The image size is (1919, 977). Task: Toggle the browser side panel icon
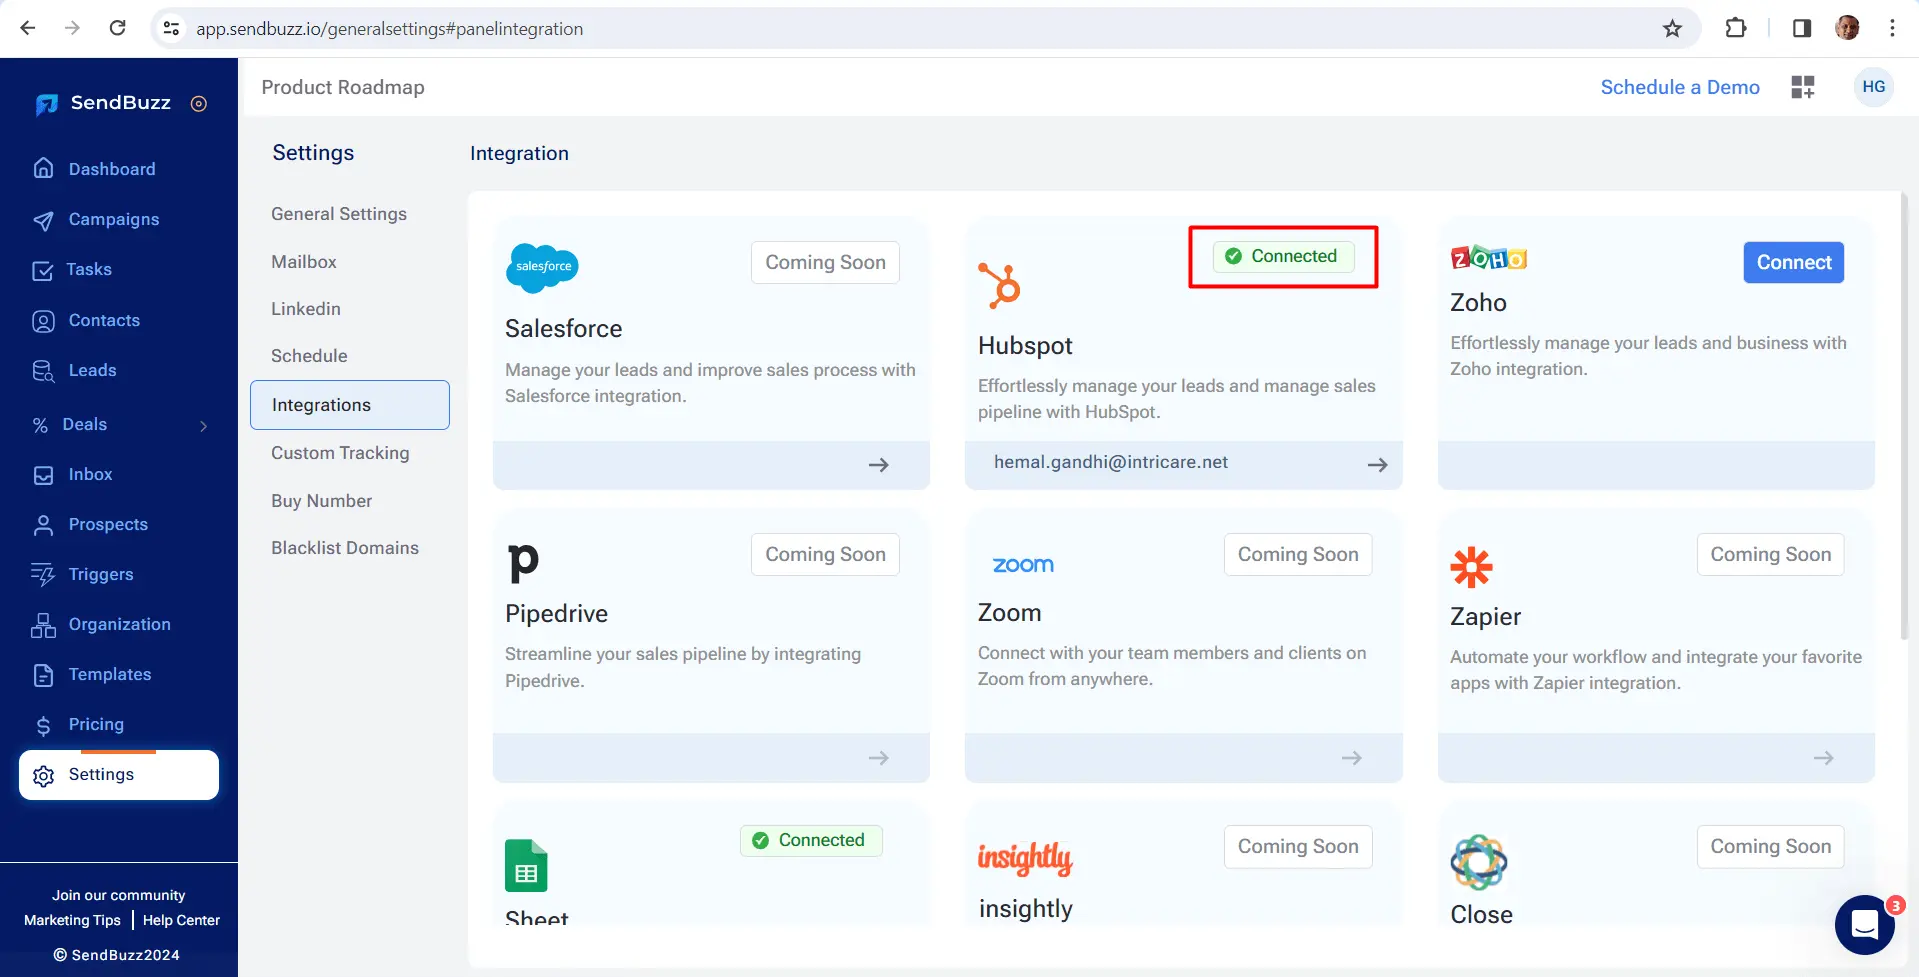1801,28
